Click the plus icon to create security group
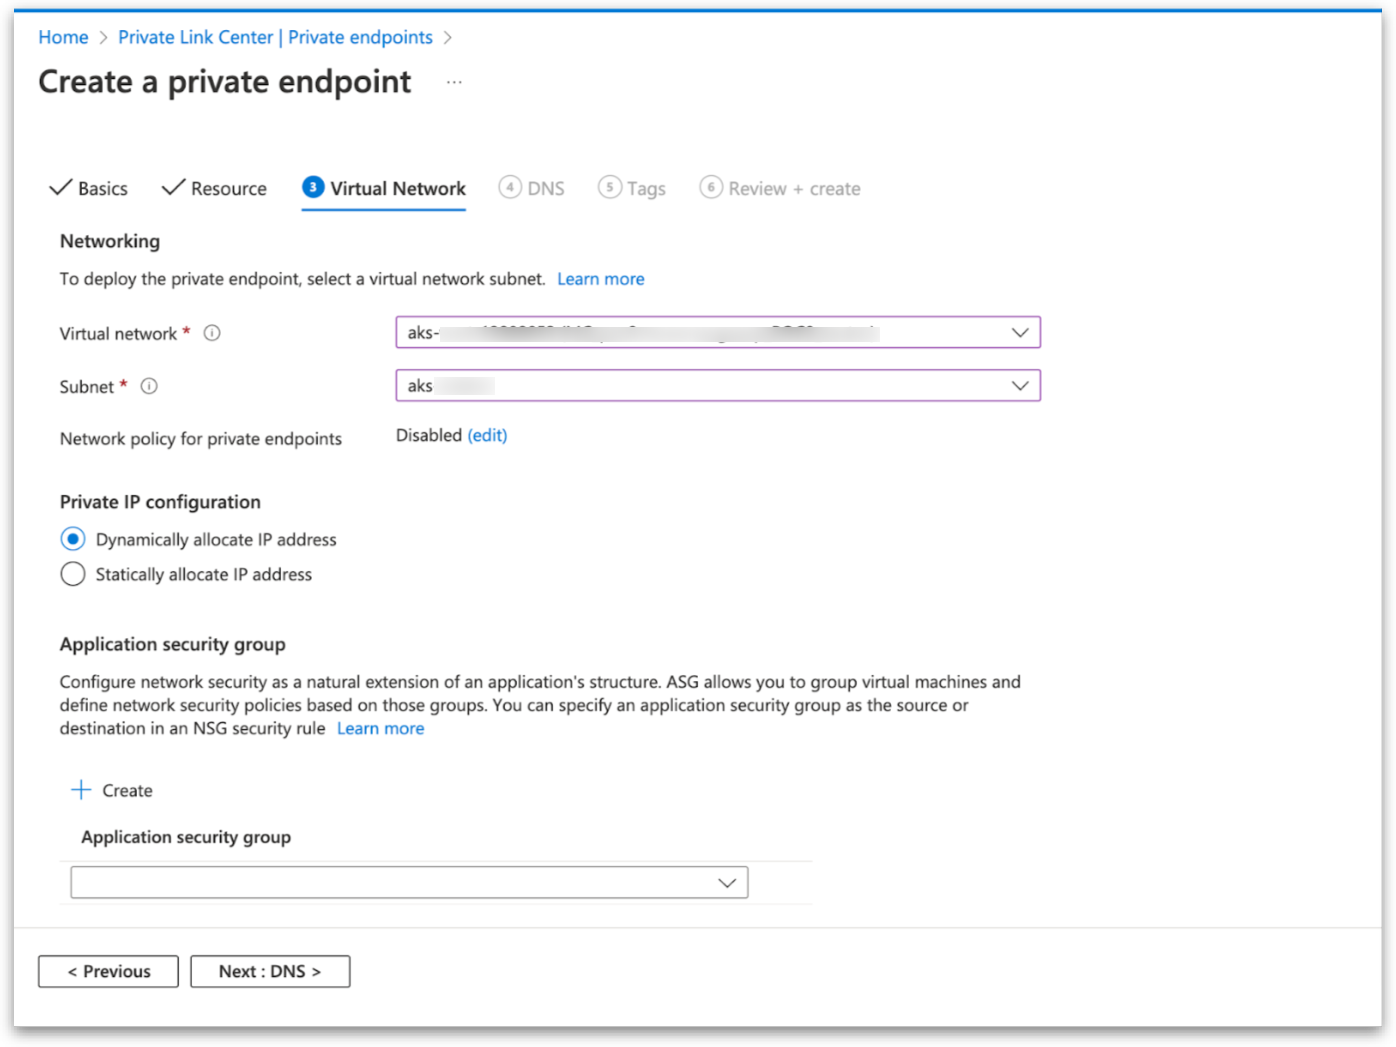 coord(81,790)
